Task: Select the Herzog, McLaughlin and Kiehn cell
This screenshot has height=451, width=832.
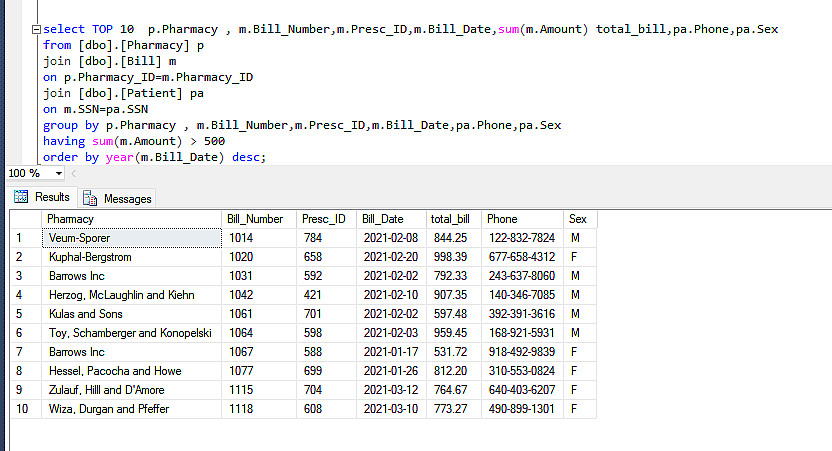Action: coord(132,295)
